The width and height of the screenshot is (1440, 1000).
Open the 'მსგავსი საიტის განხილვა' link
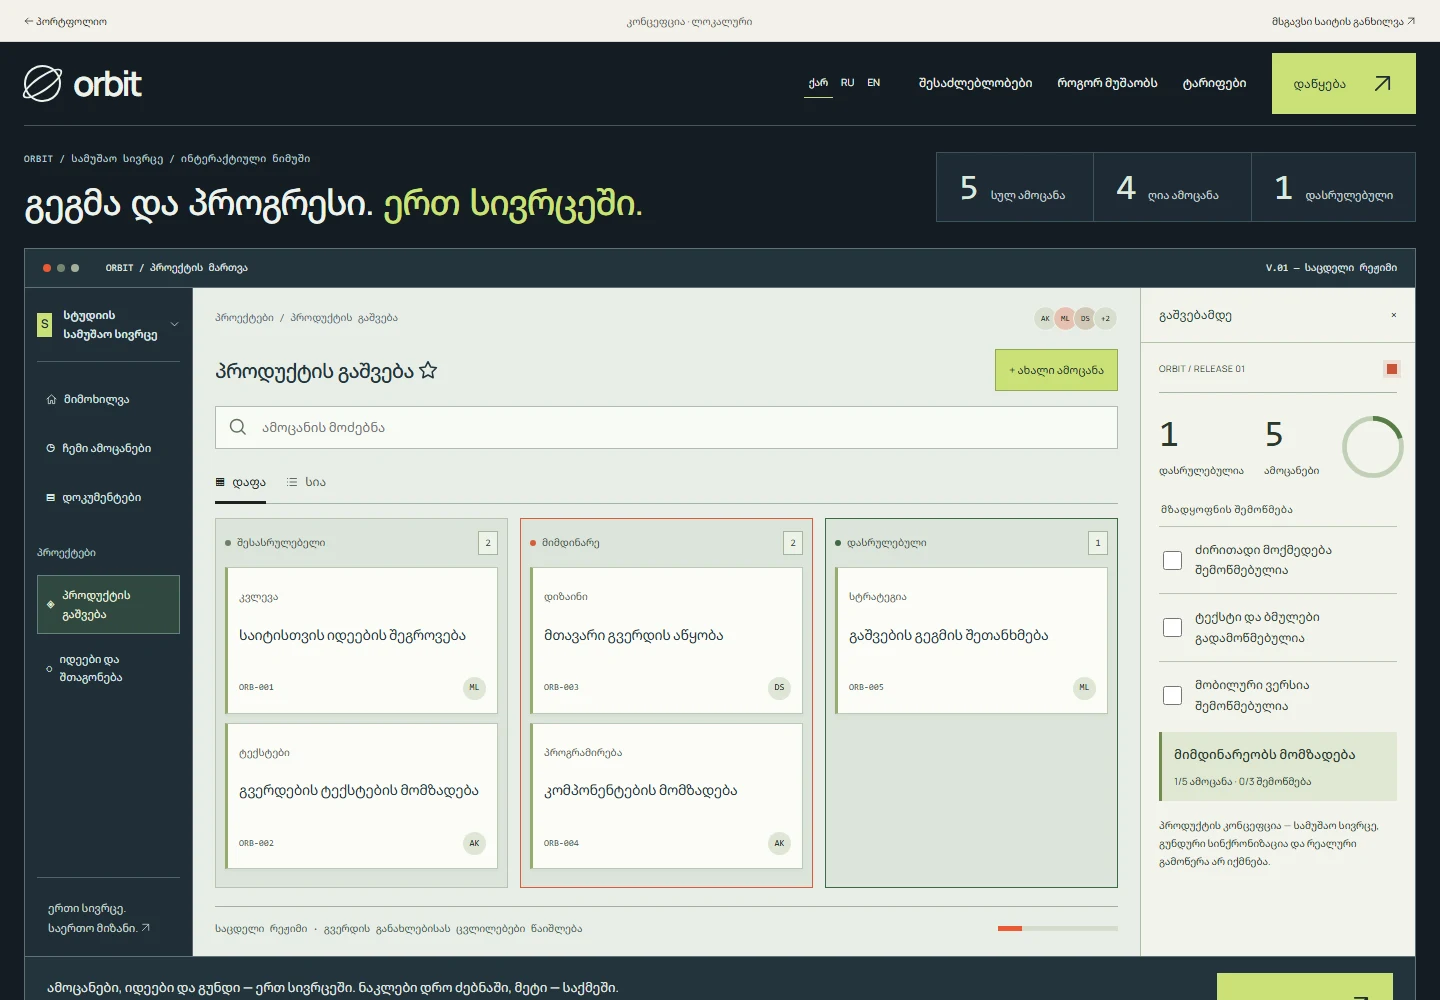click(1343, 21)
